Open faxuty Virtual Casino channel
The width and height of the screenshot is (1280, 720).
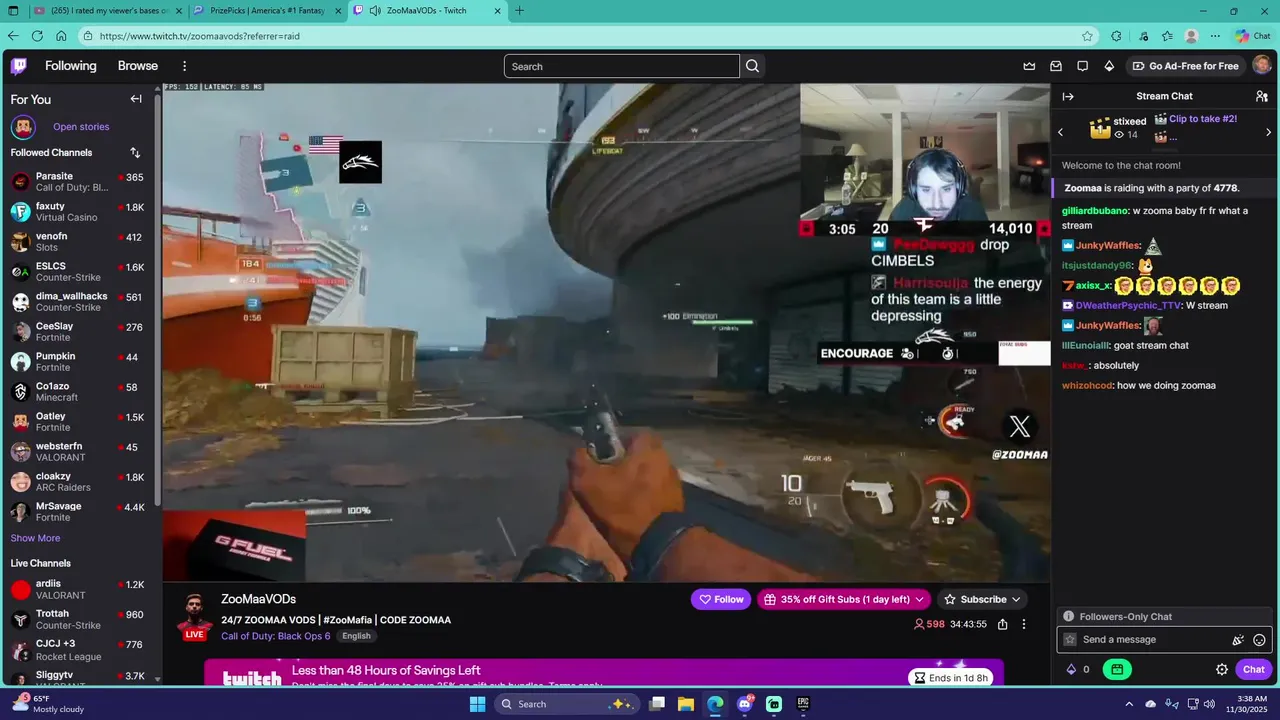point(78,212)
